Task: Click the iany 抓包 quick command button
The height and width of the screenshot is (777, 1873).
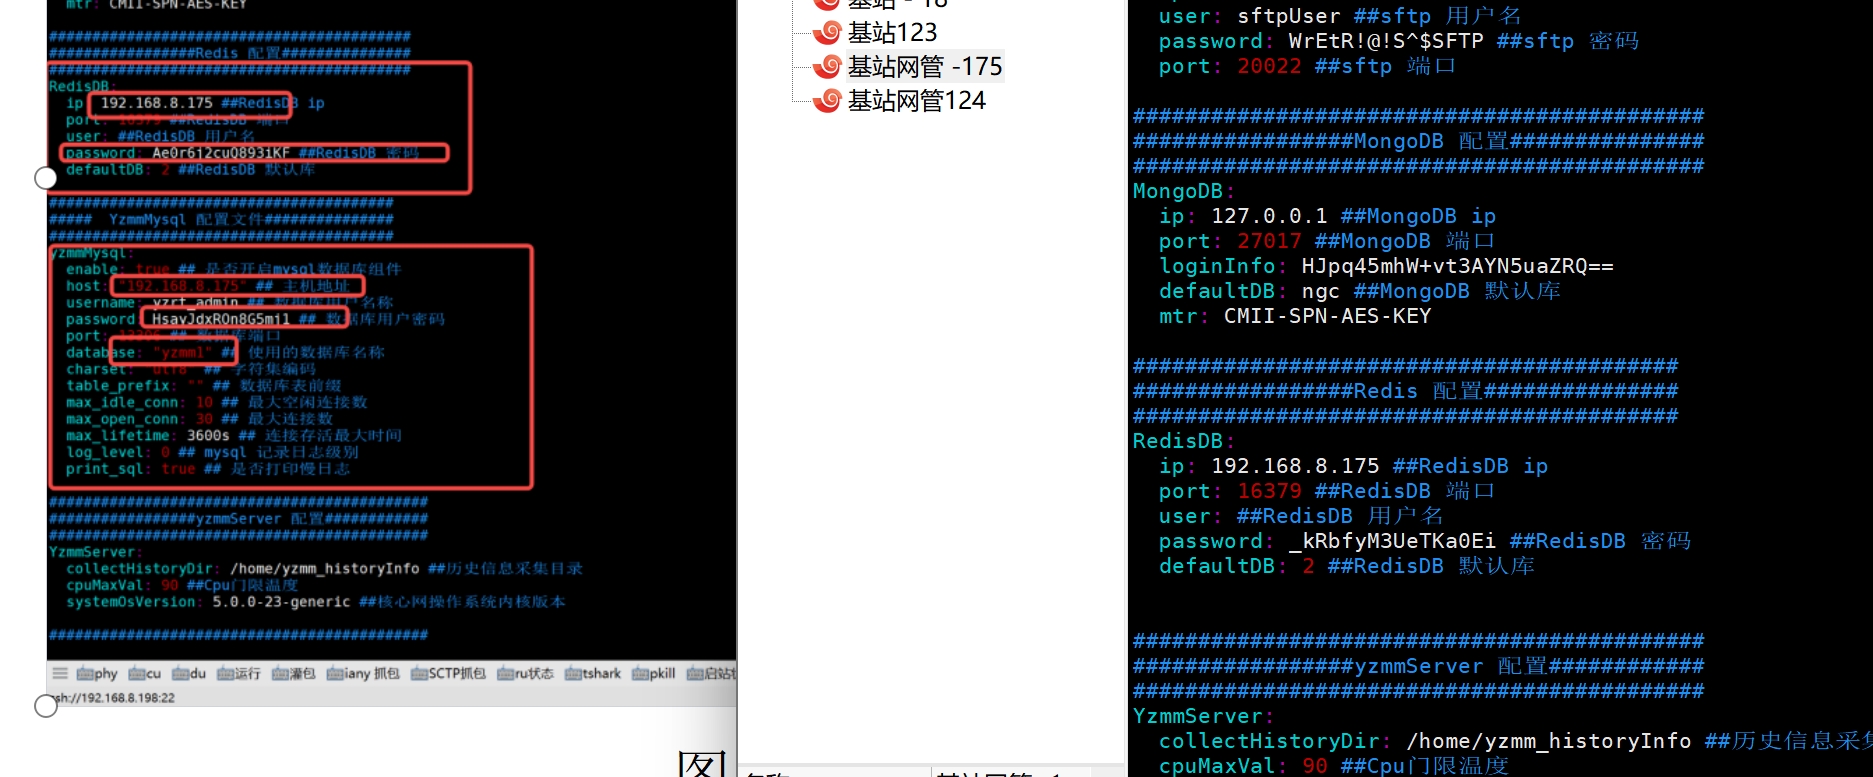Action: (x=363, y=673)
